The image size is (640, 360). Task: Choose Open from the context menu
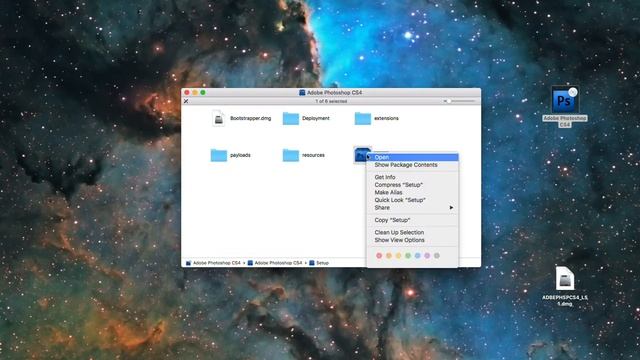coord(412,157)
